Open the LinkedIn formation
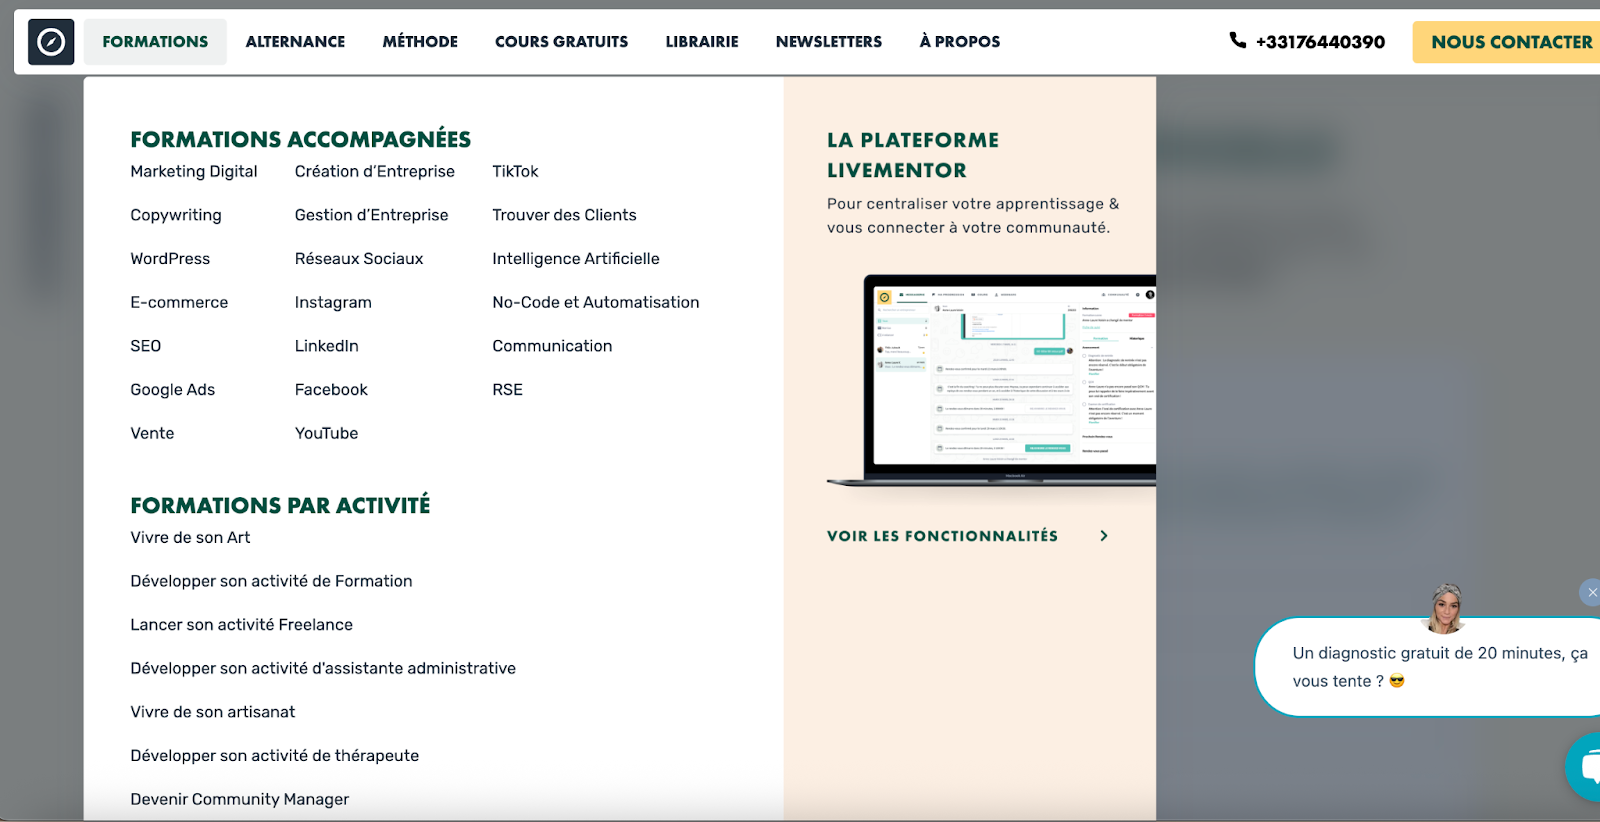Viewport: 1600px width, 822px height. click(327, 346)
